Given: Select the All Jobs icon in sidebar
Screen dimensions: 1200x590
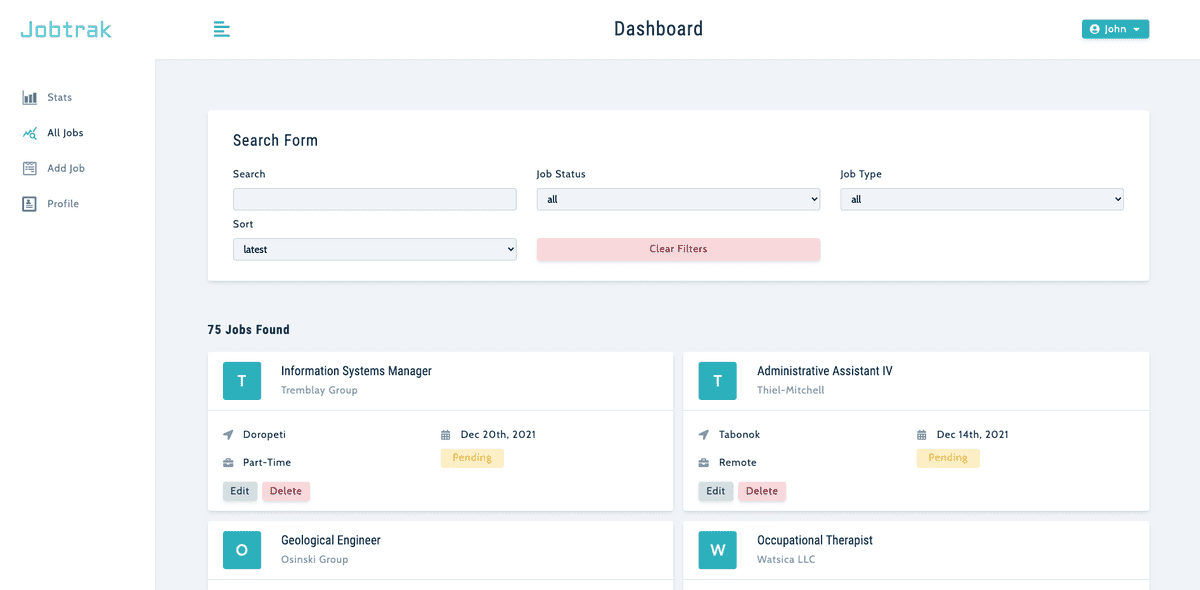Looking at the screenshot, I should point(31,132).
